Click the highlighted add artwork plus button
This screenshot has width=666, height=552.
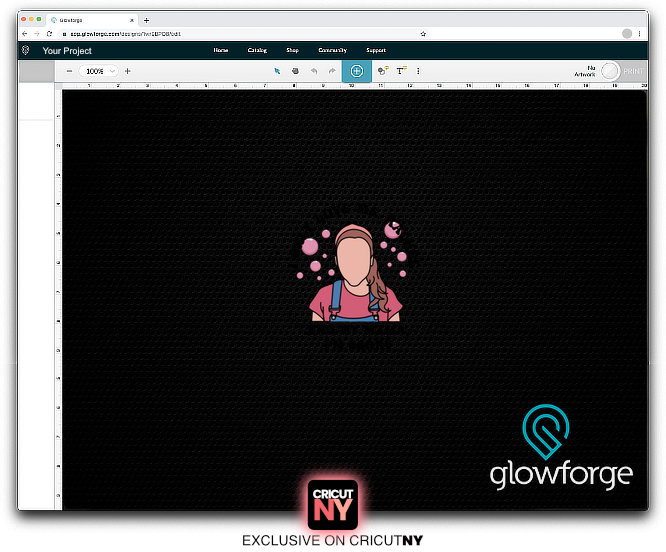coord(357,71)
